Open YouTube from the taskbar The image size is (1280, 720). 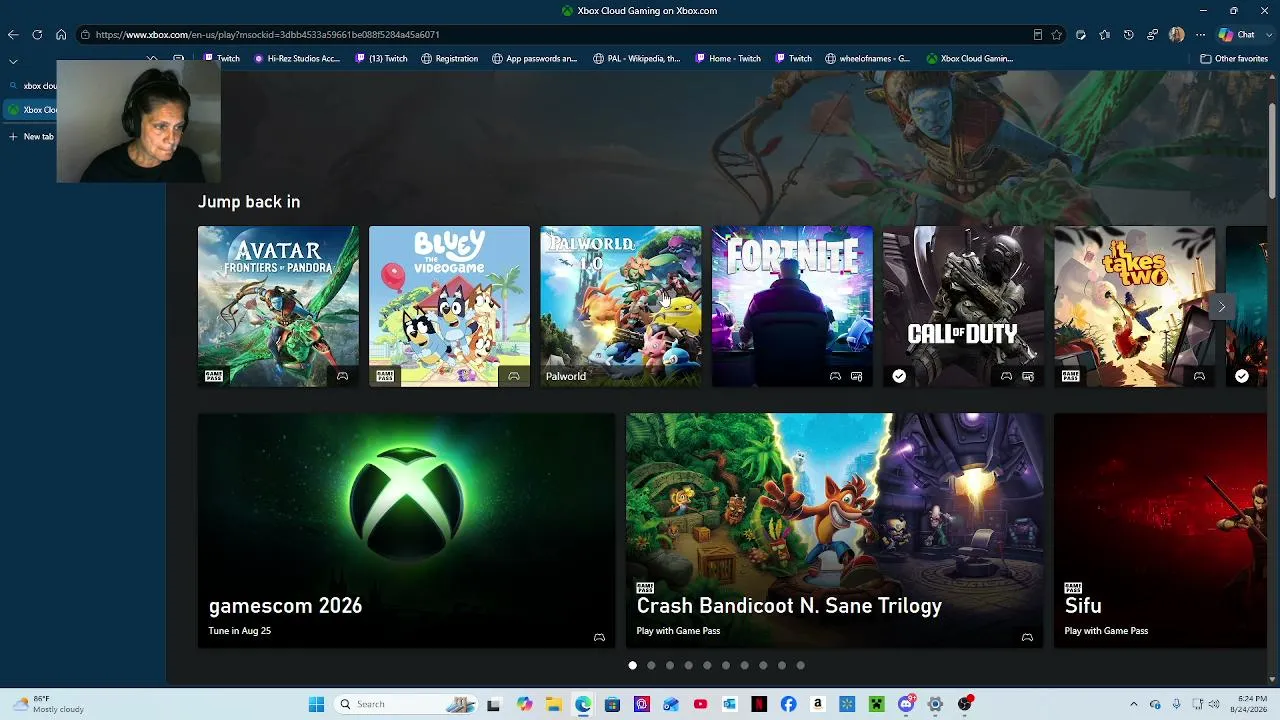[700, 704]
